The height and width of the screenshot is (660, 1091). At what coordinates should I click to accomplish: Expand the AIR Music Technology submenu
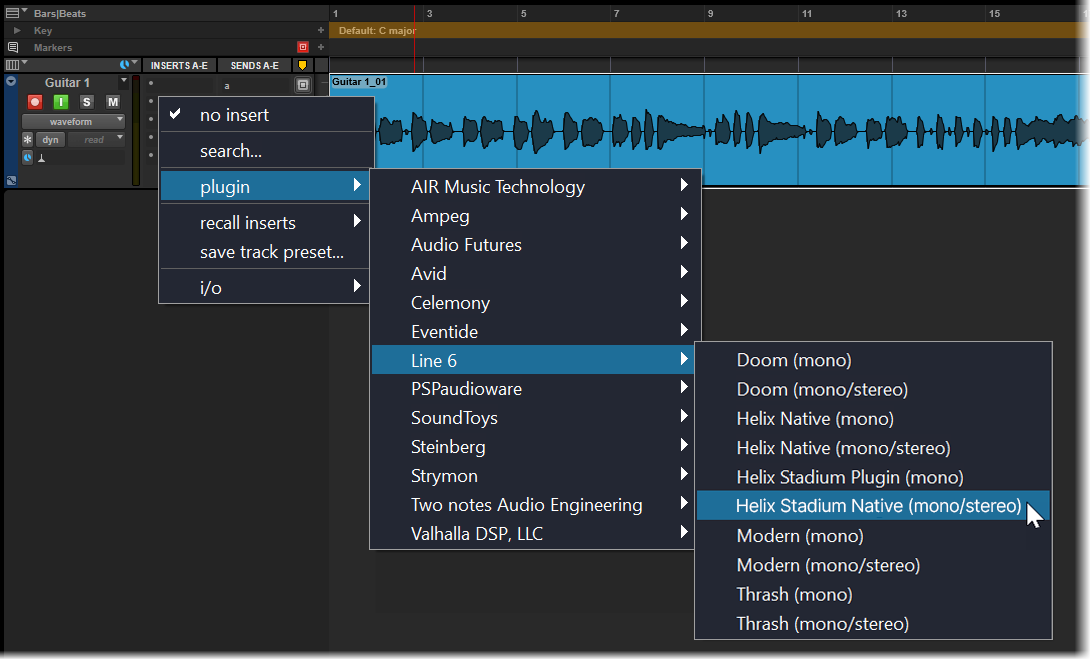(533, 186)
